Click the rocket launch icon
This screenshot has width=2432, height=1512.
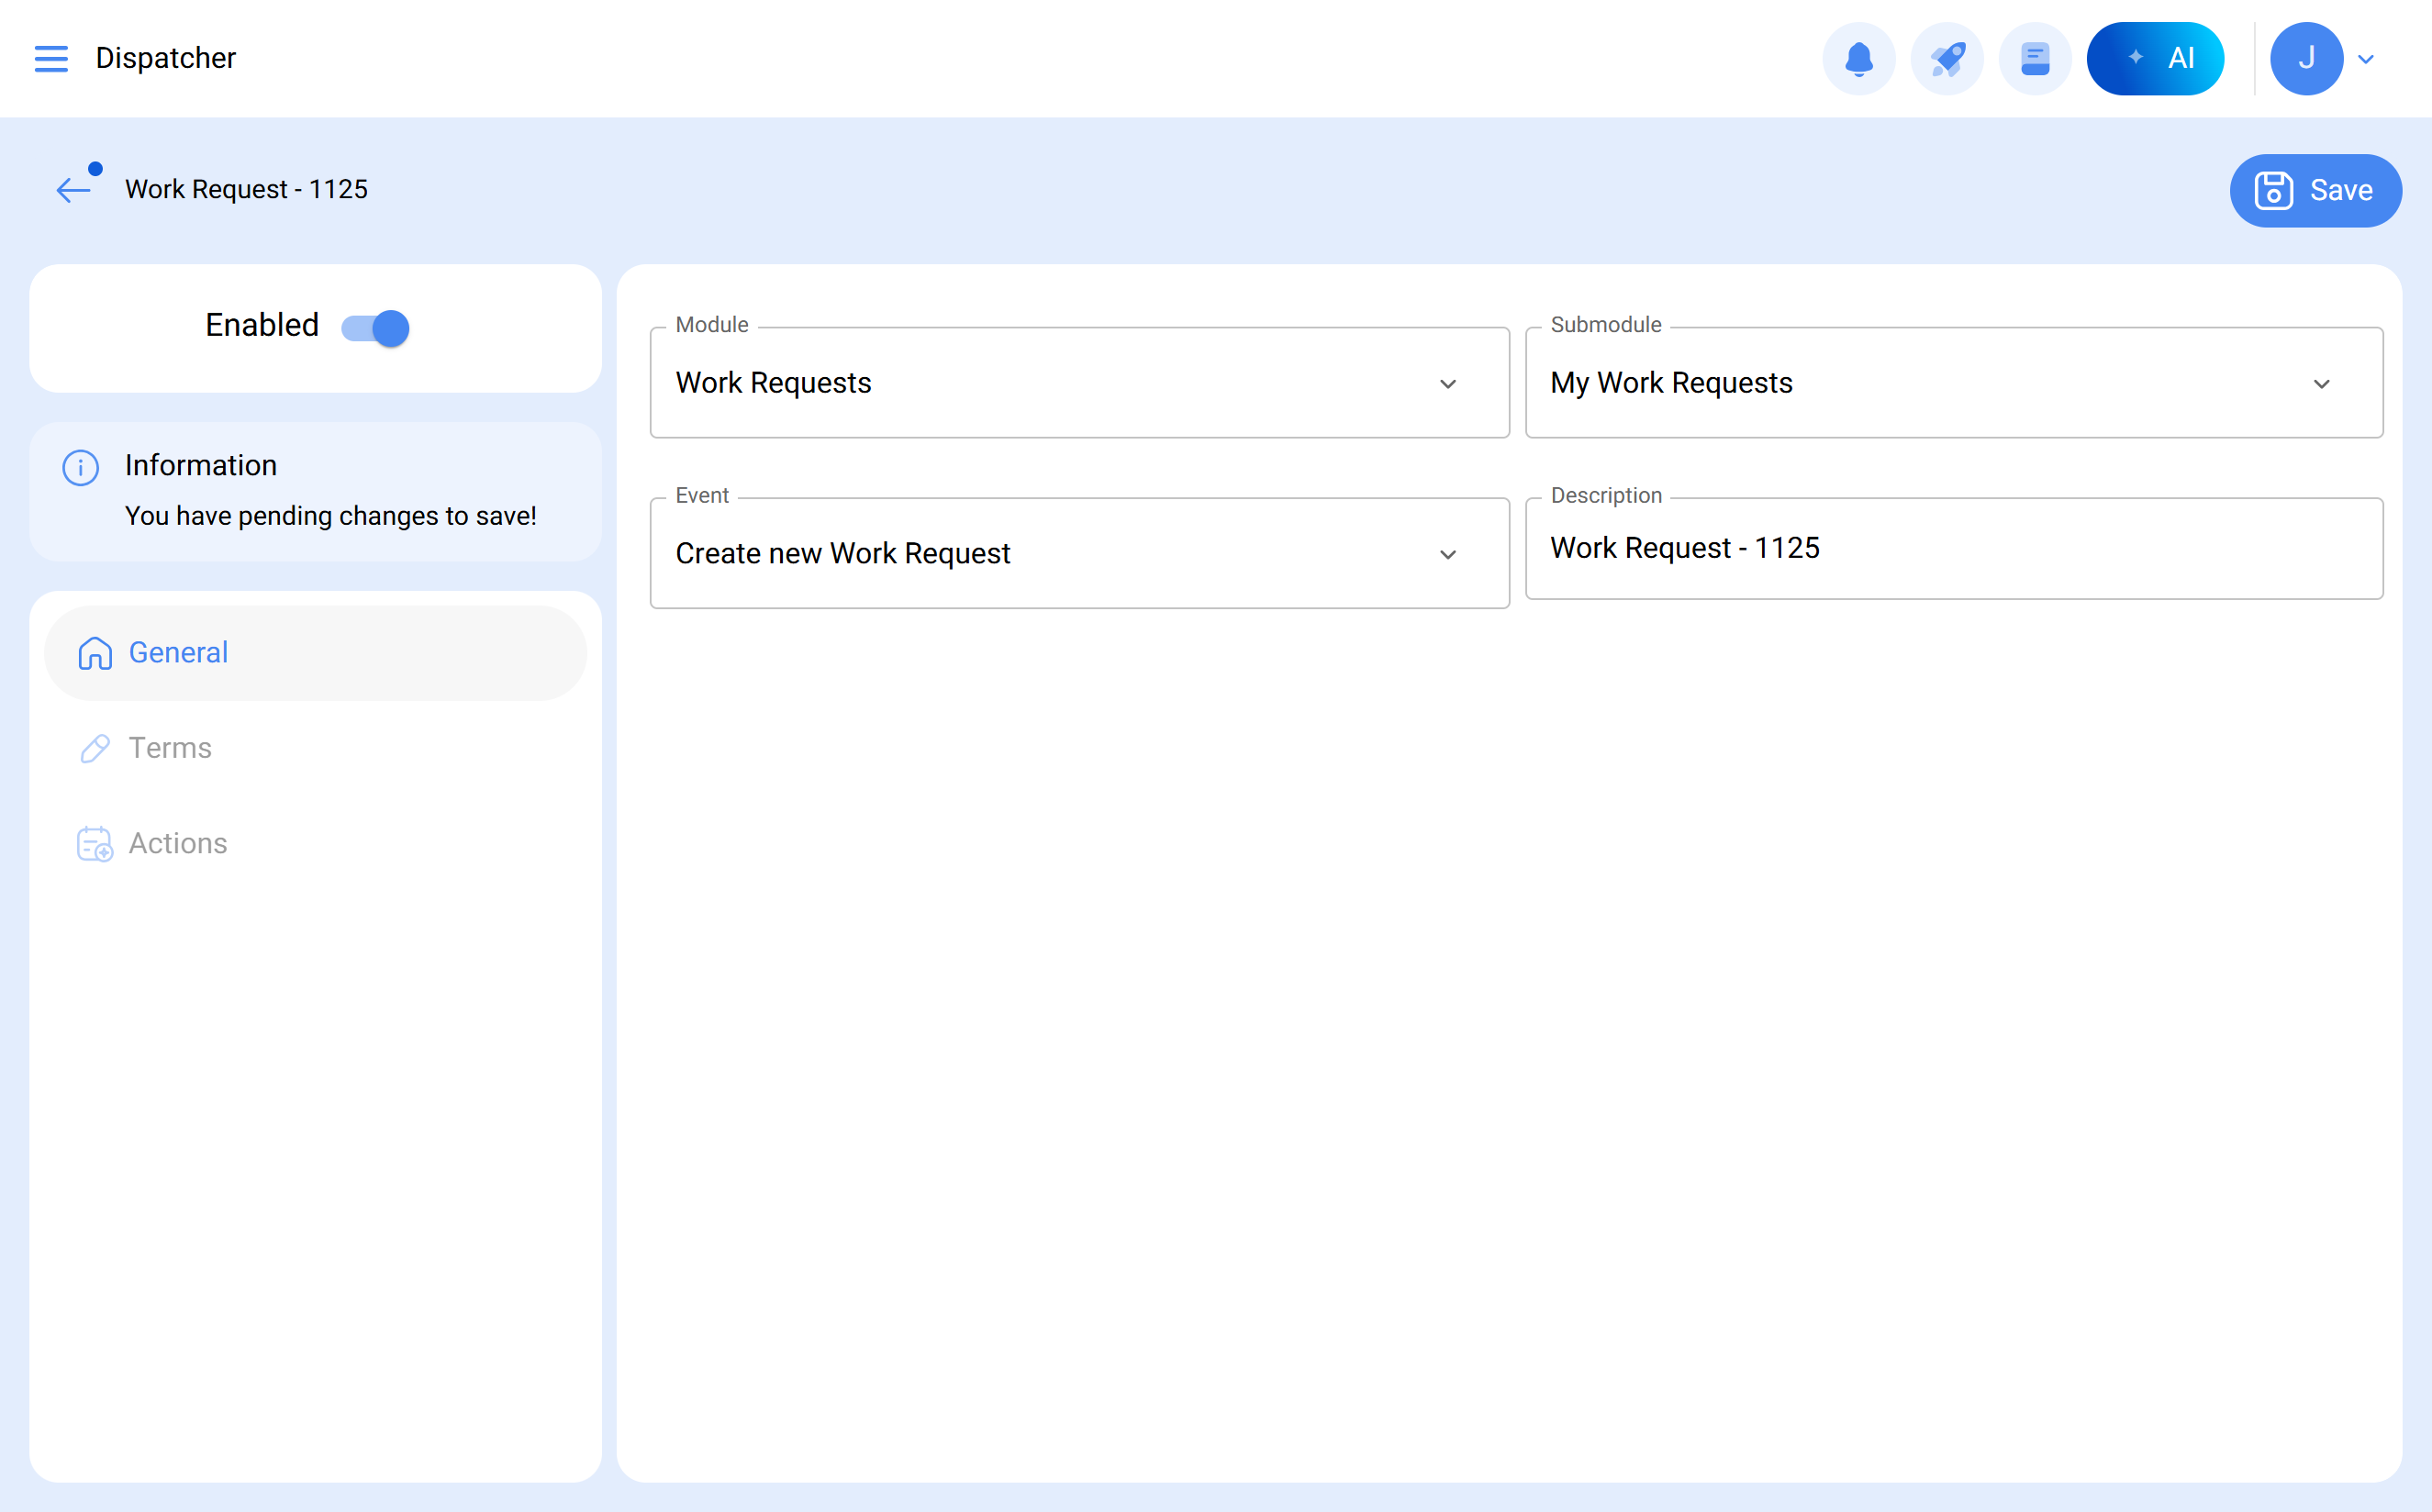point(1946,58)
